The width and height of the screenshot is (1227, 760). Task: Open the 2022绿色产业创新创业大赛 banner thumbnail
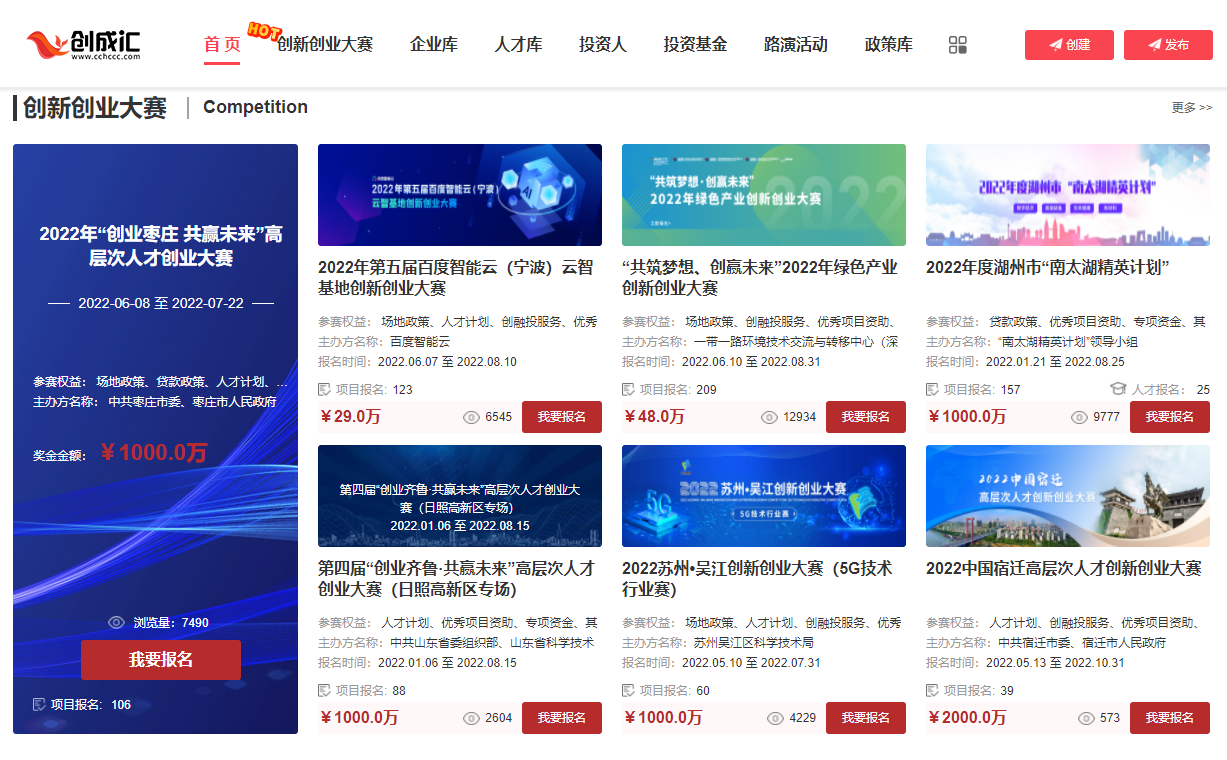pyautogui.click(x=763, y=195)
